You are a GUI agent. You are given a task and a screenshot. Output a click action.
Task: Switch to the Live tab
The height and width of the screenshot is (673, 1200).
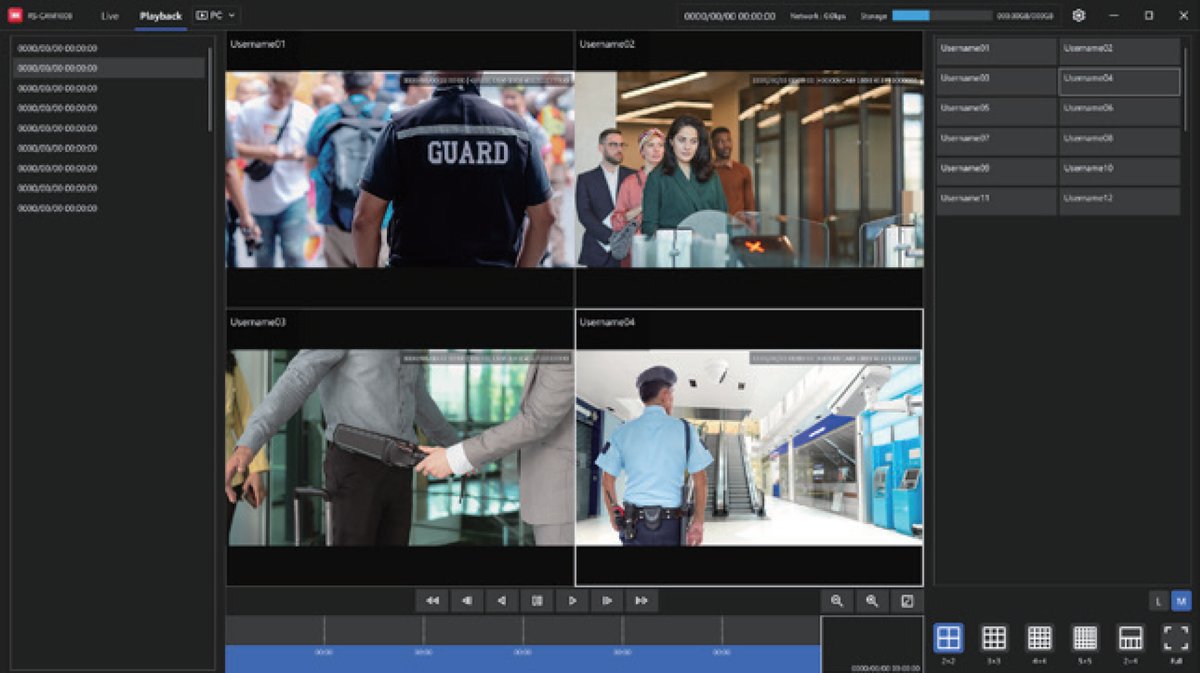pyautogui.click(x=110, y=16)
